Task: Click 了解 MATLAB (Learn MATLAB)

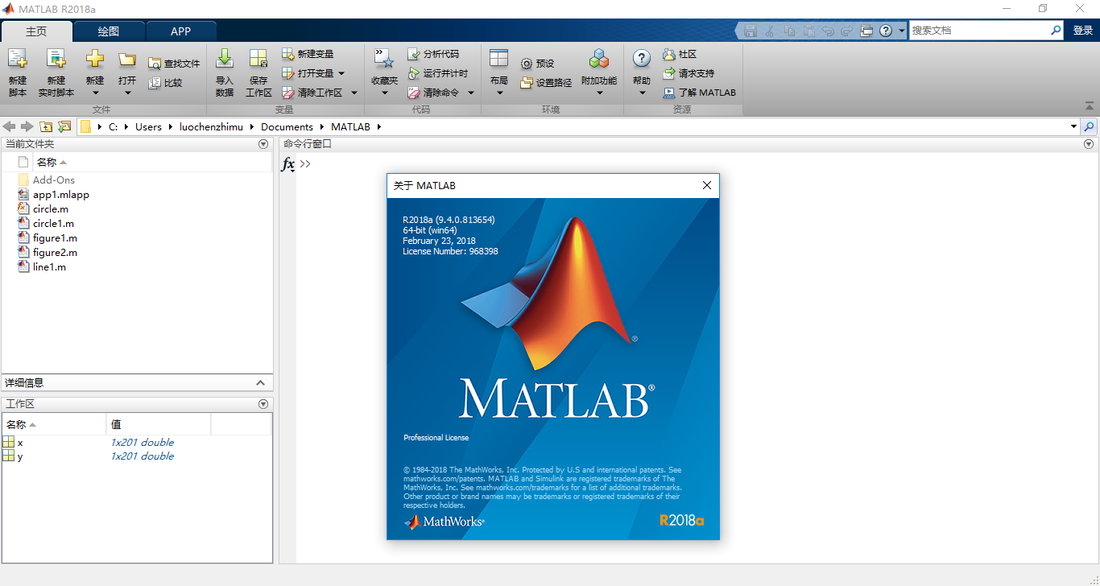Action: point(699,93)
